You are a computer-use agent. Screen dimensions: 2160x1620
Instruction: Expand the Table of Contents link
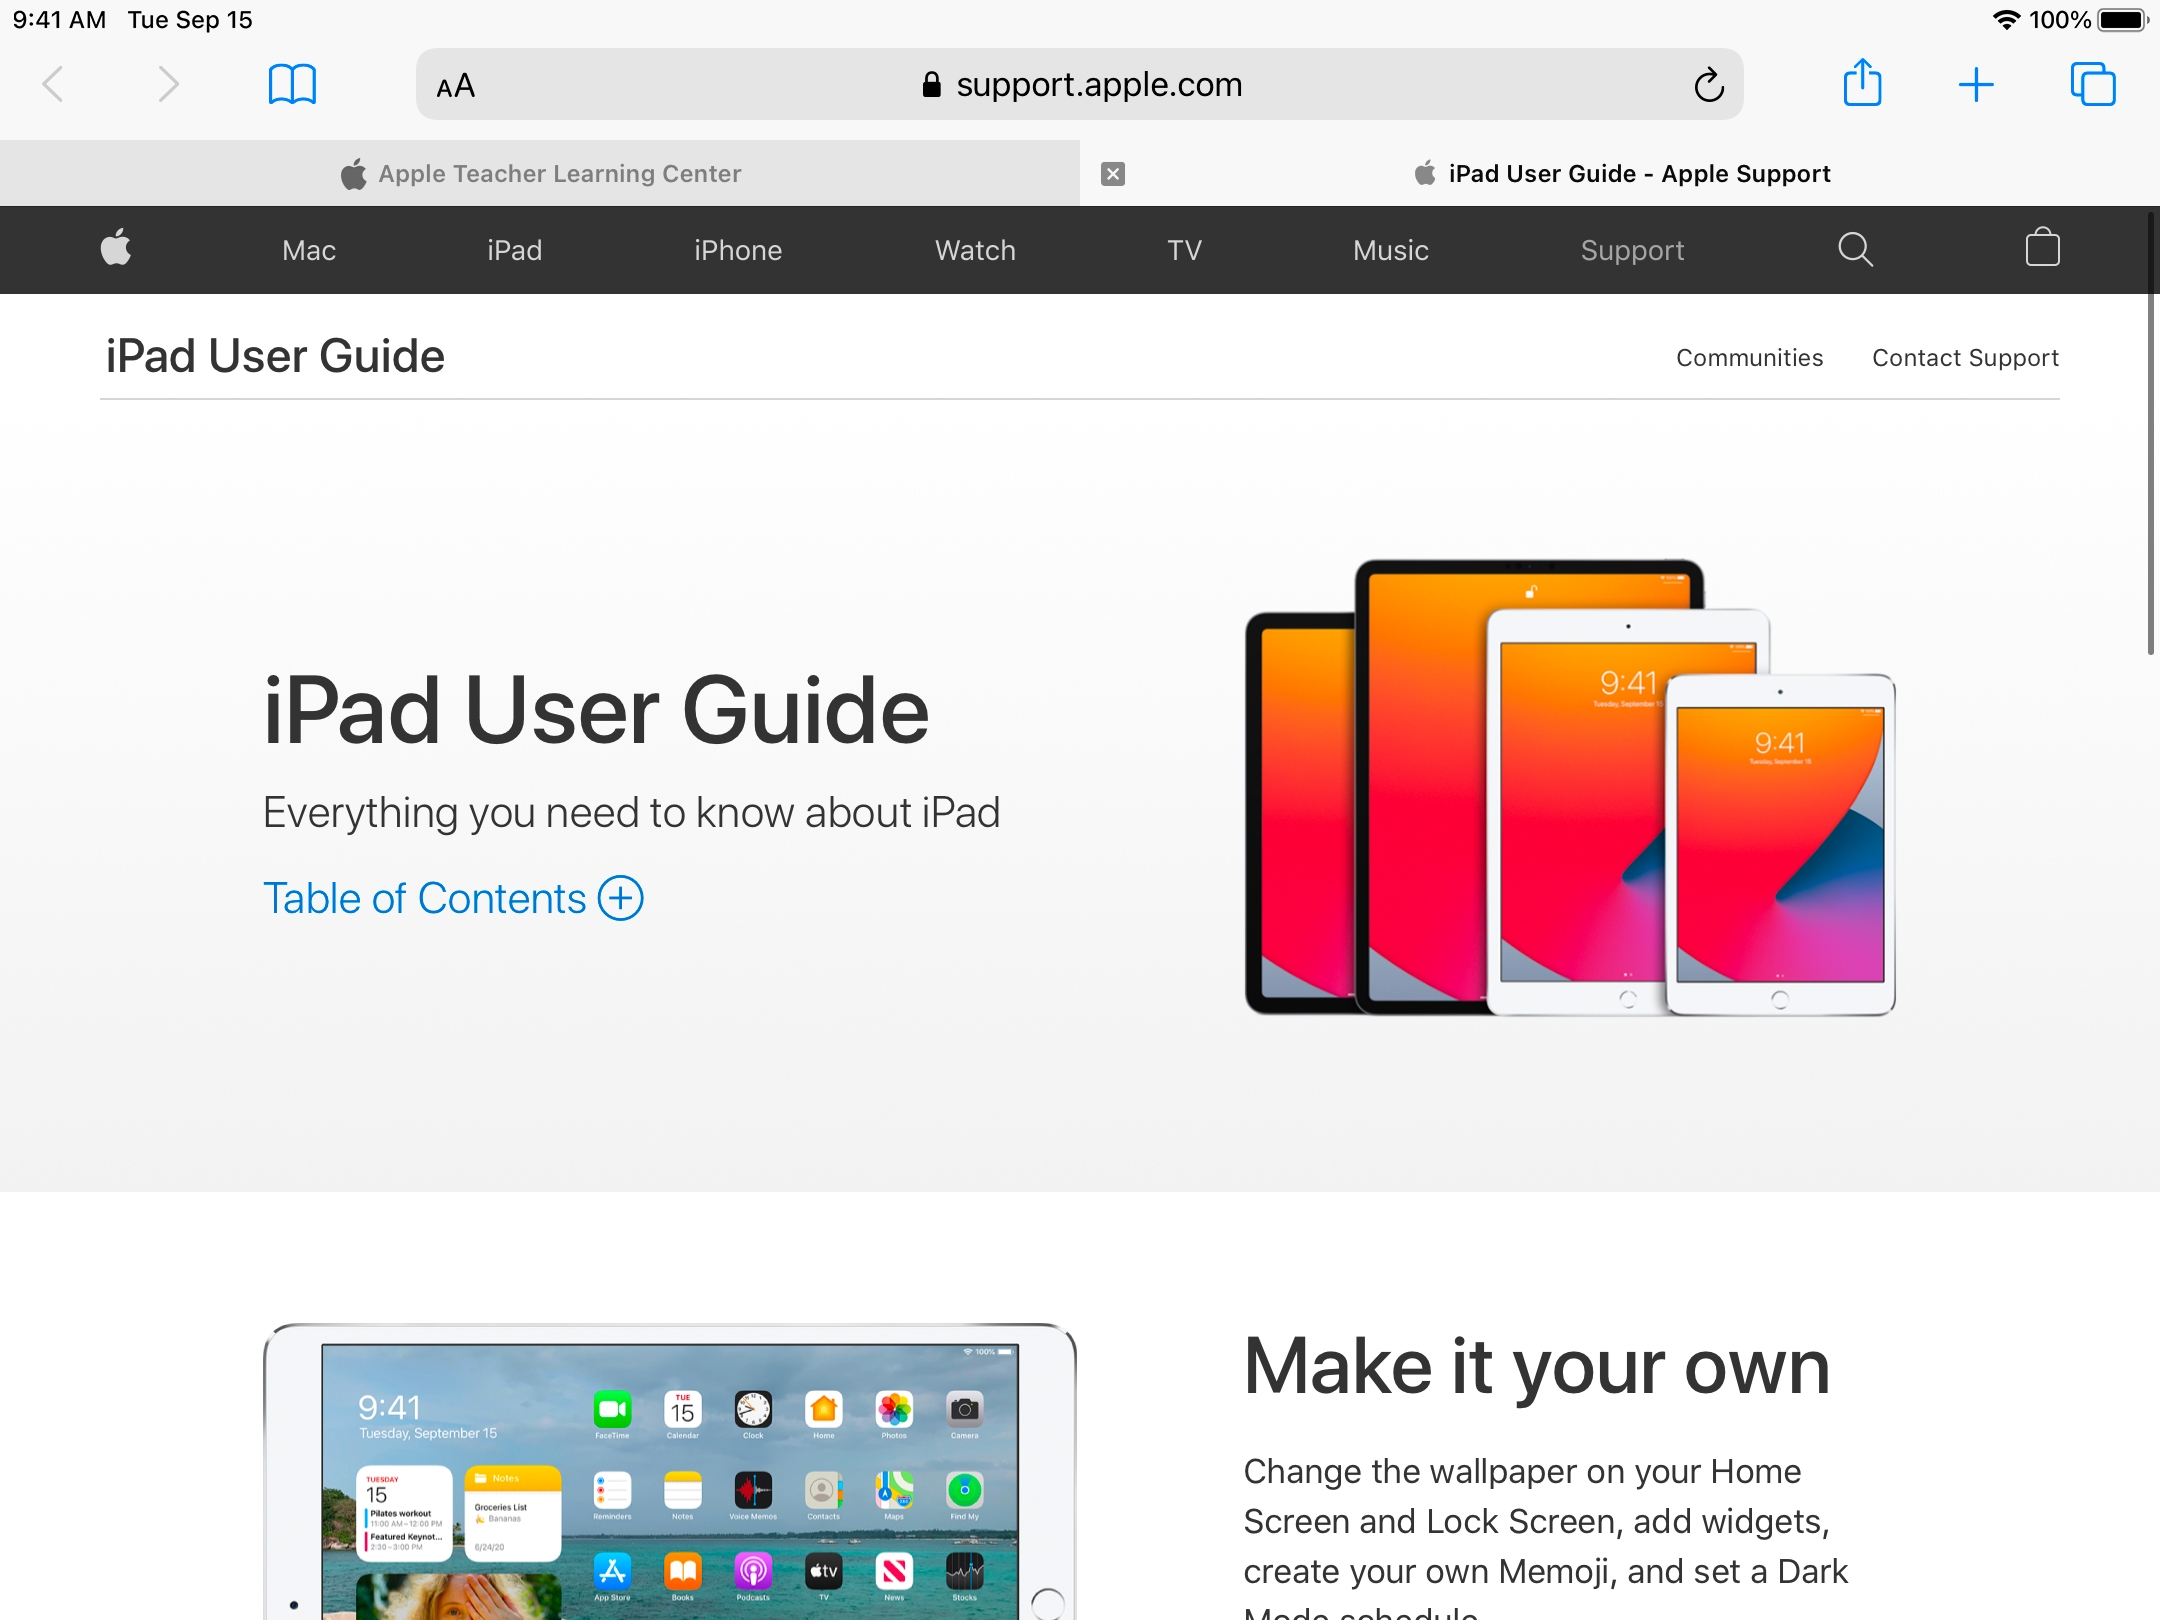click(452, 898)
